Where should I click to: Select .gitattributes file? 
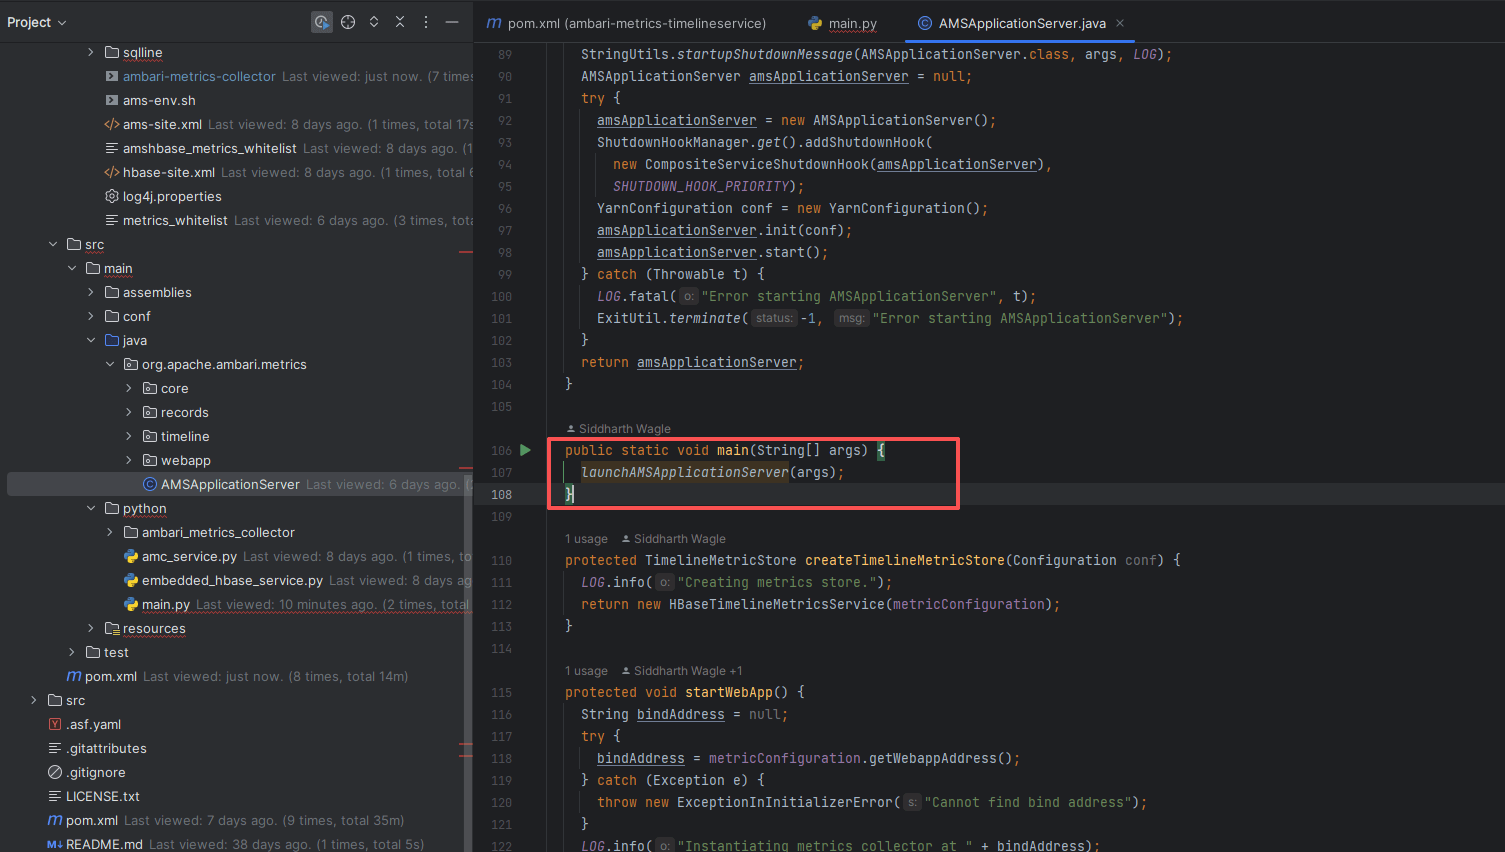[x=106, y=748]
